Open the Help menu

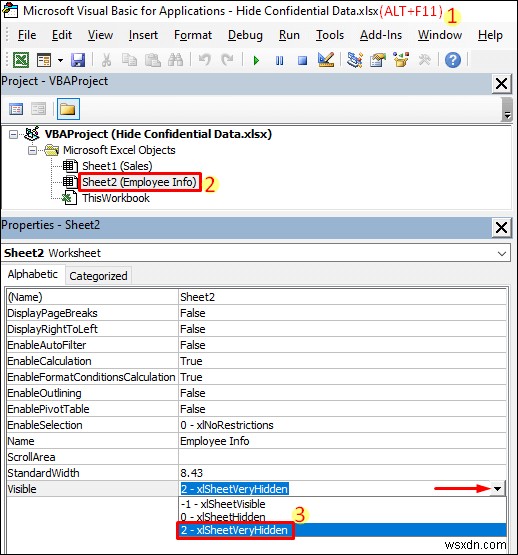point(490,35)
